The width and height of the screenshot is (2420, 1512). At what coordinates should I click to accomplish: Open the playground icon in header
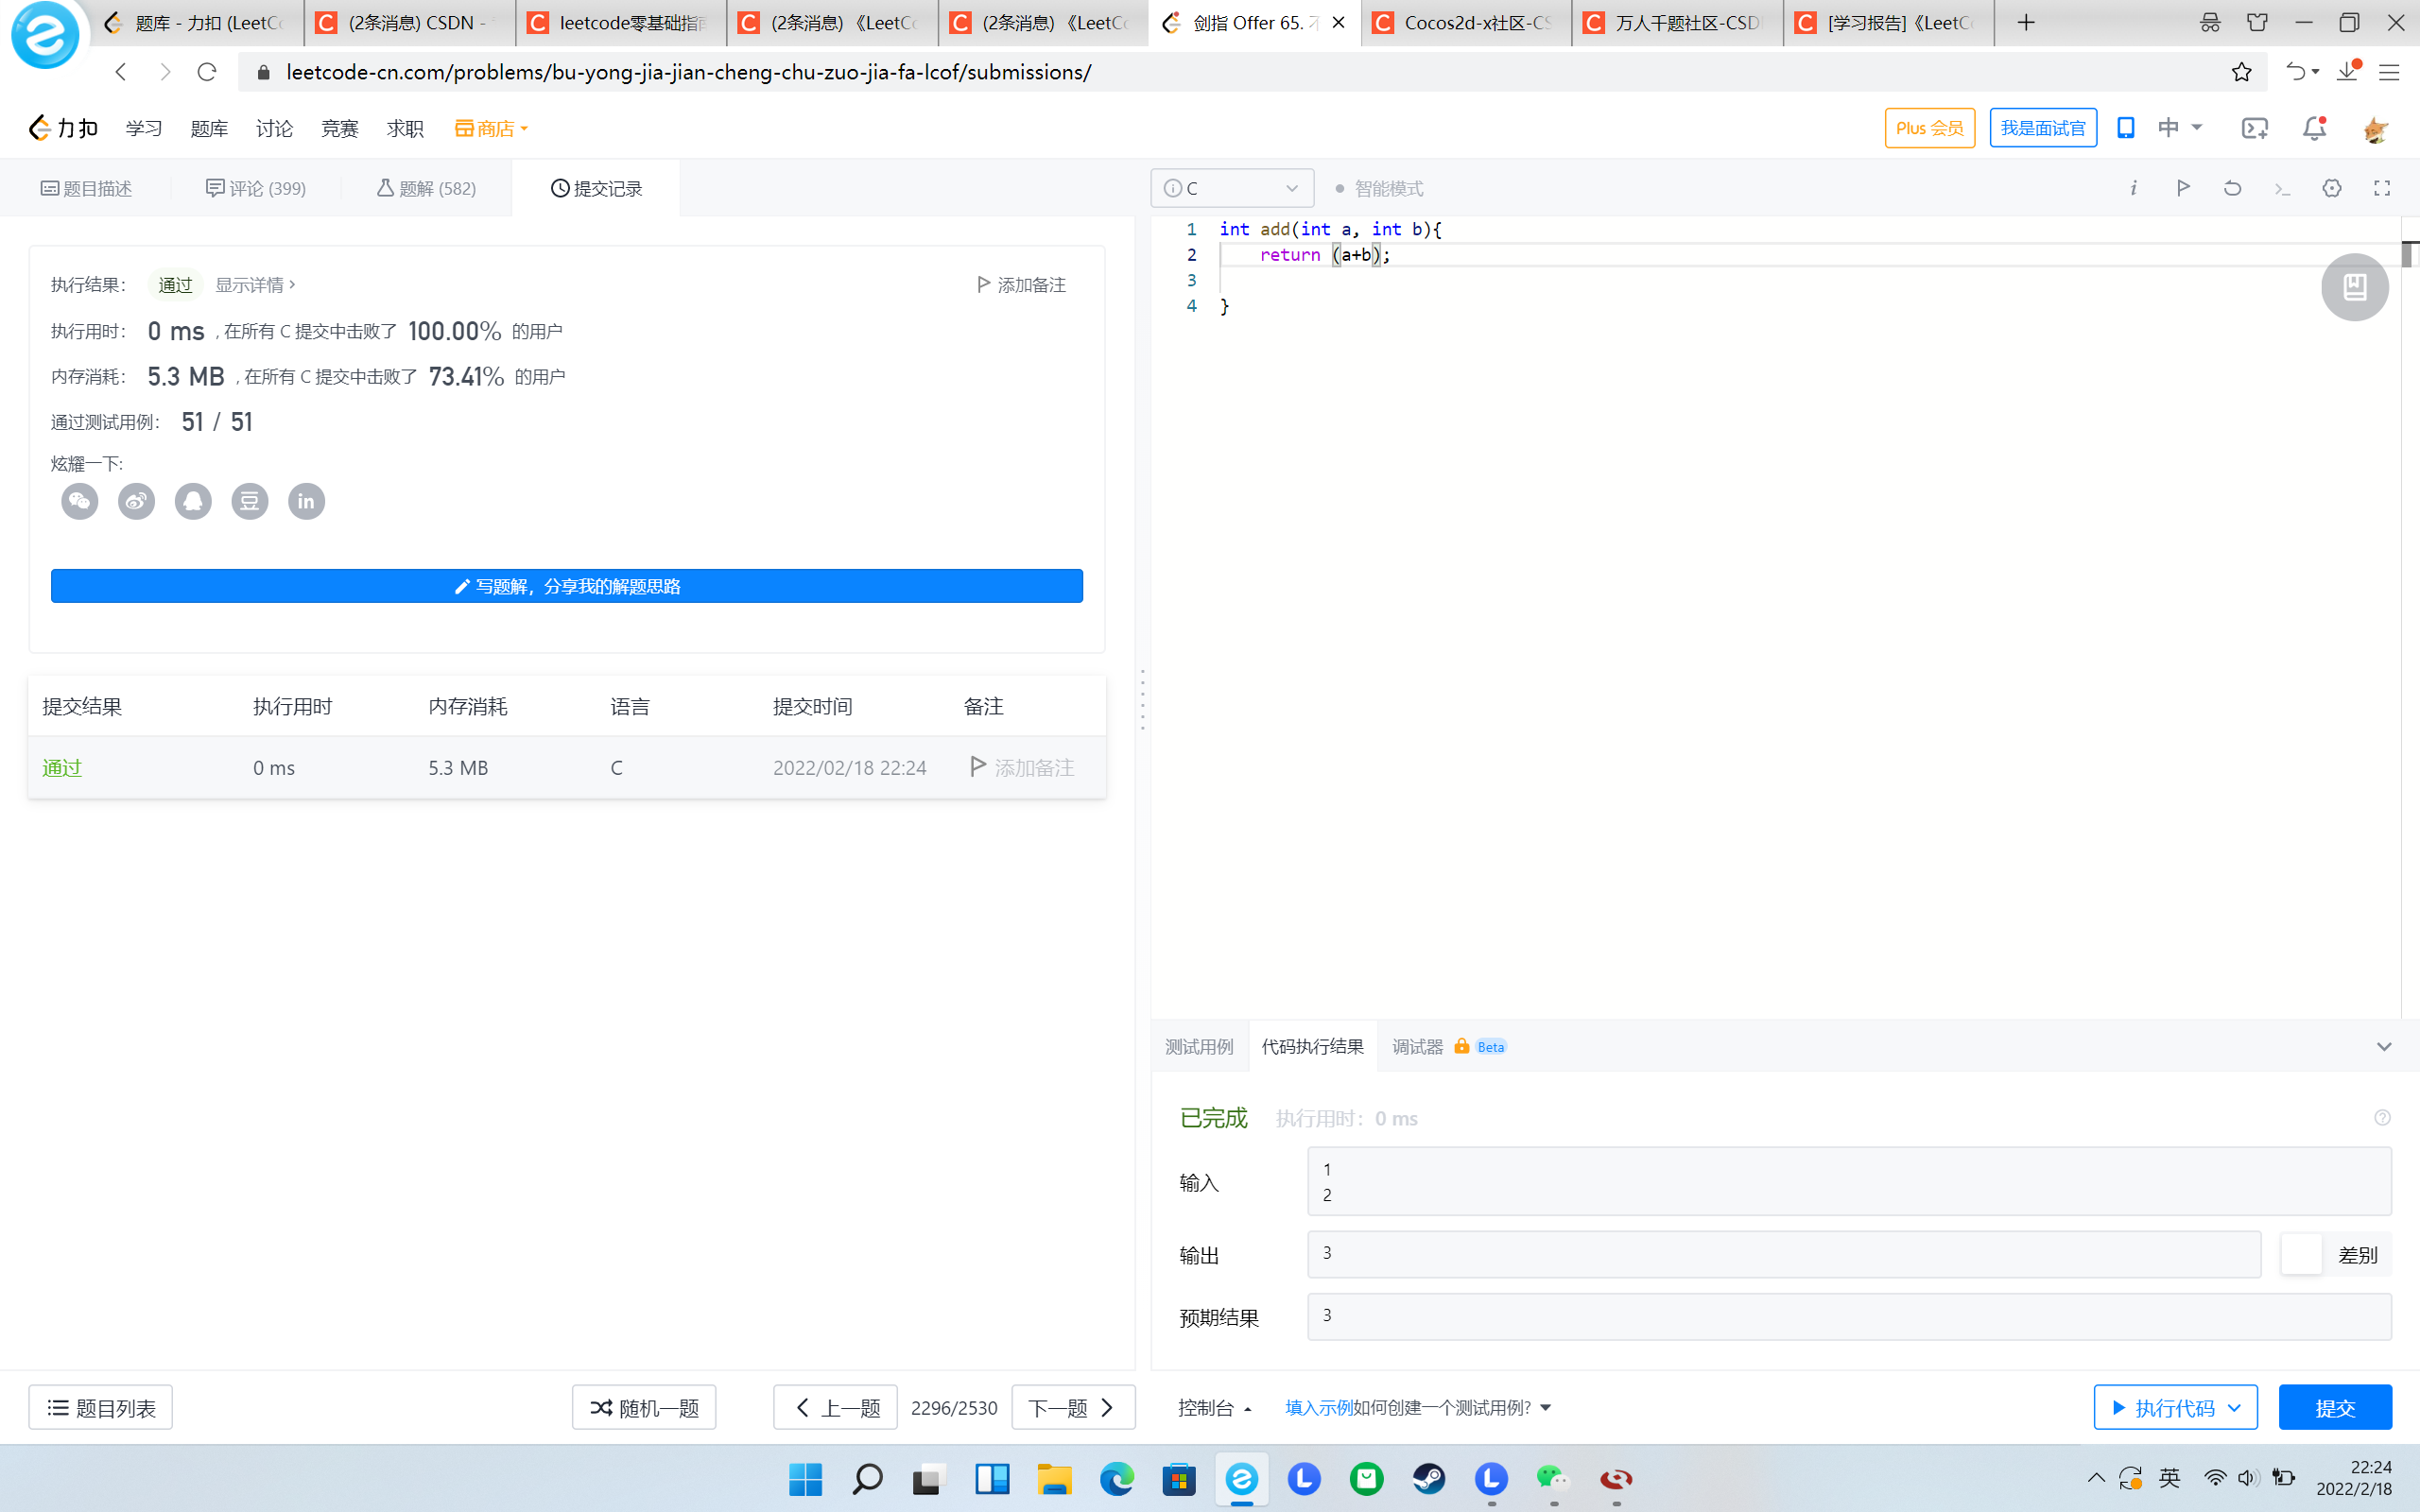[x=2255, y=128]
